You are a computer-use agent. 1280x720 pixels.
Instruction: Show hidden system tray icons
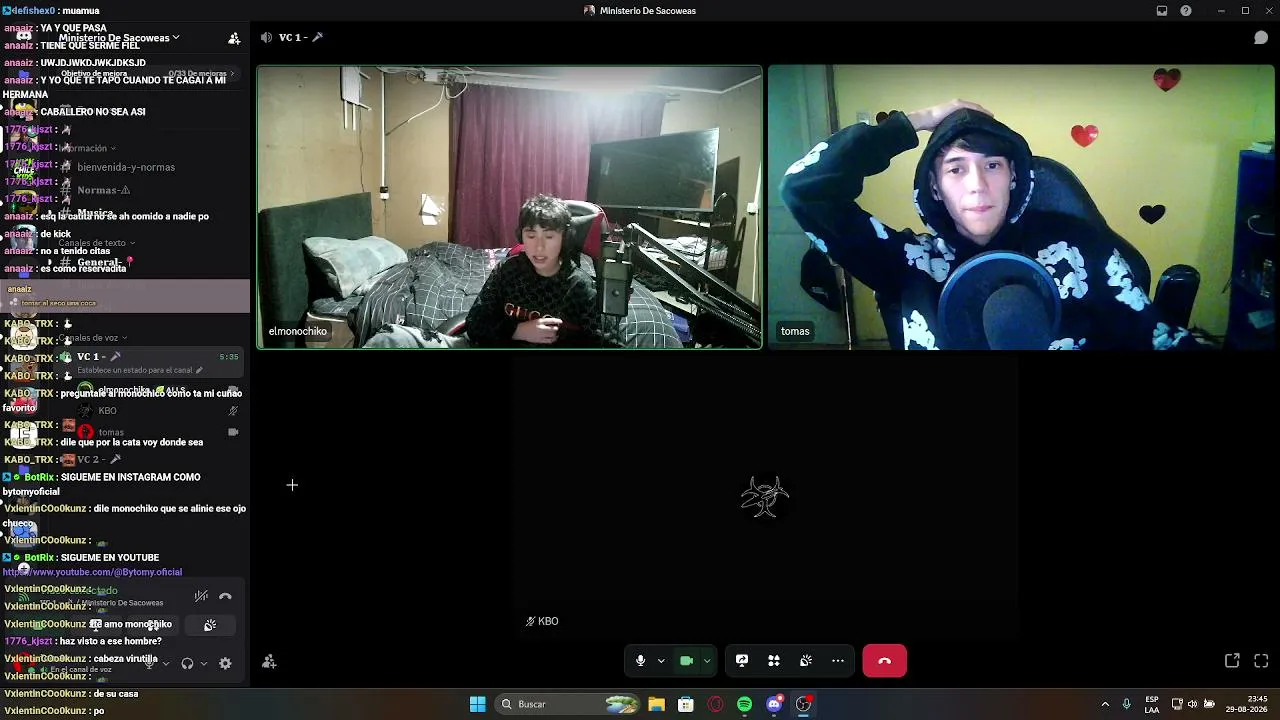[x=1105, y=704]
